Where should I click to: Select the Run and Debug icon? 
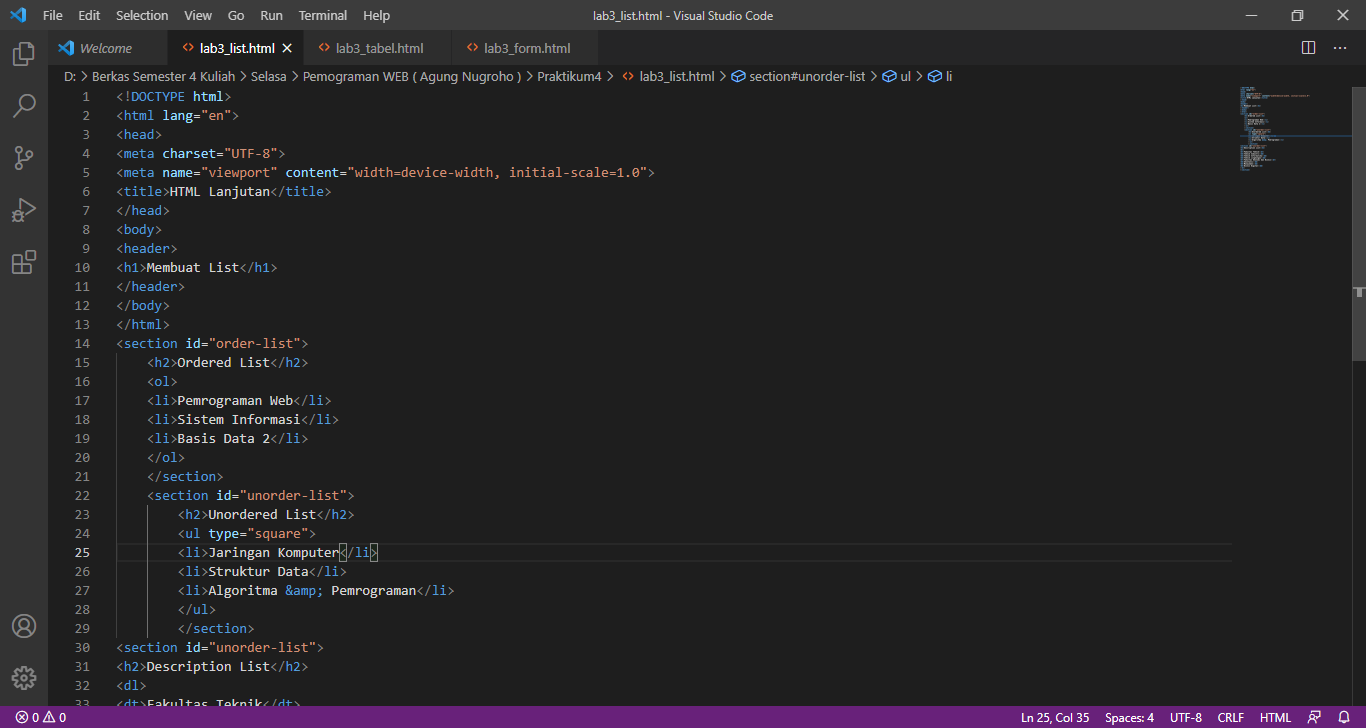tap(24, 210)
